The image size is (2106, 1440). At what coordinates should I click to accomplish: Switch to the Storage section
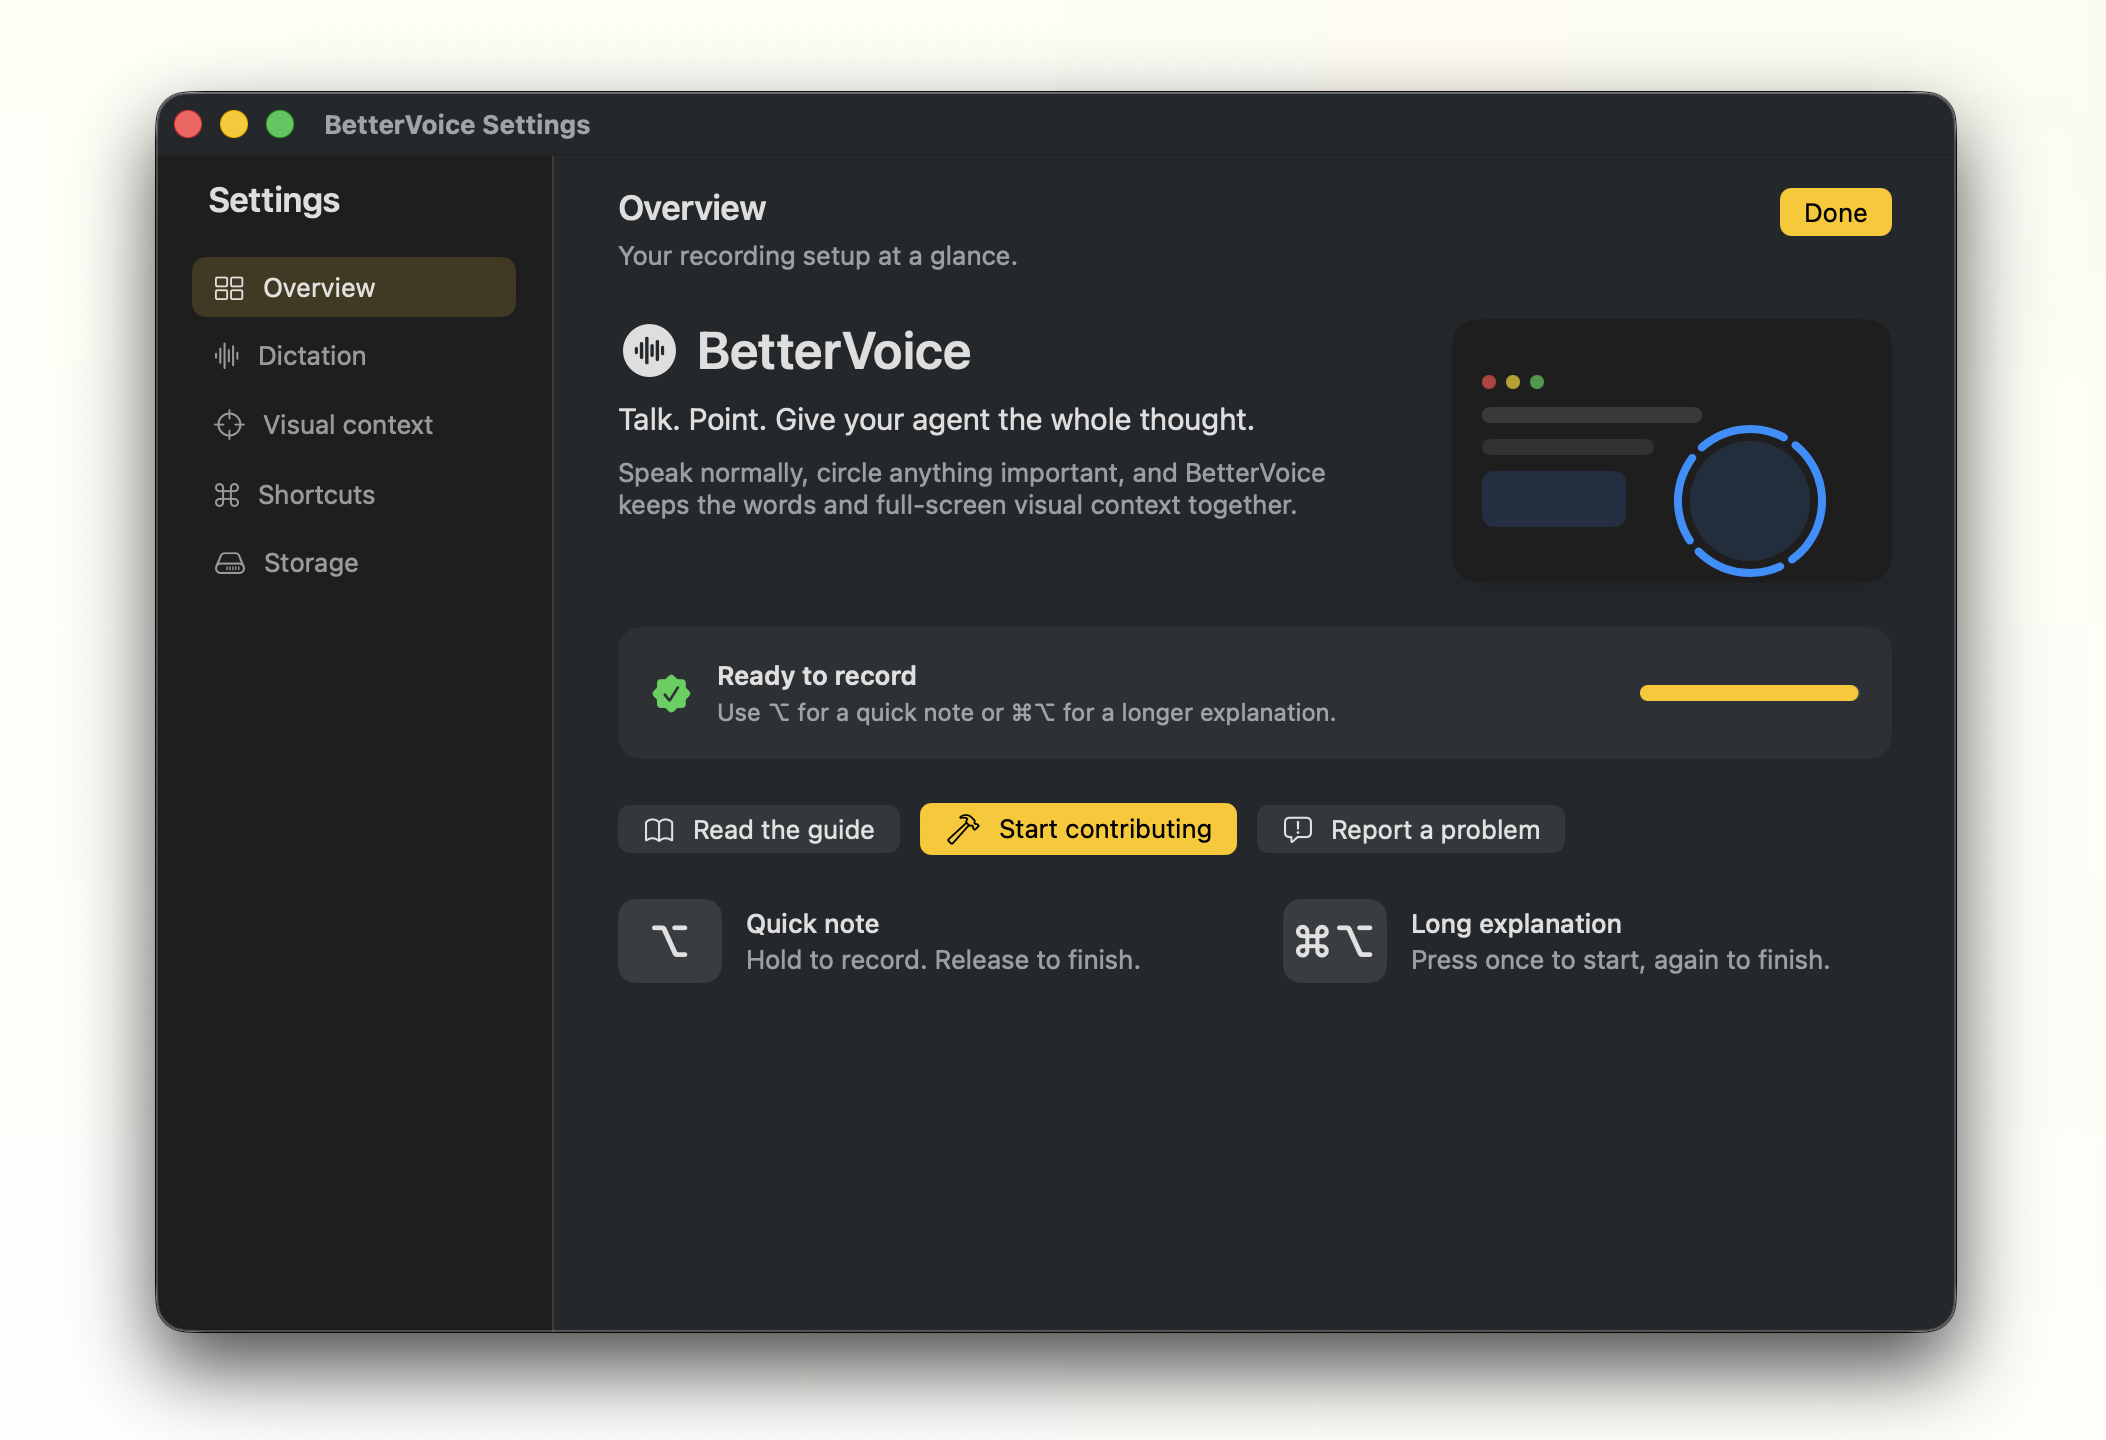click(354, 563)
